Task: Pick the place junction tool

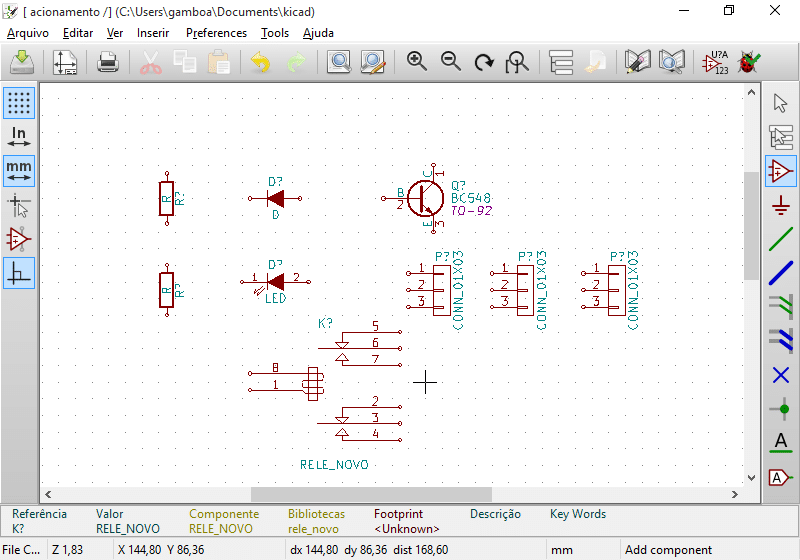Action: (781, 409)
